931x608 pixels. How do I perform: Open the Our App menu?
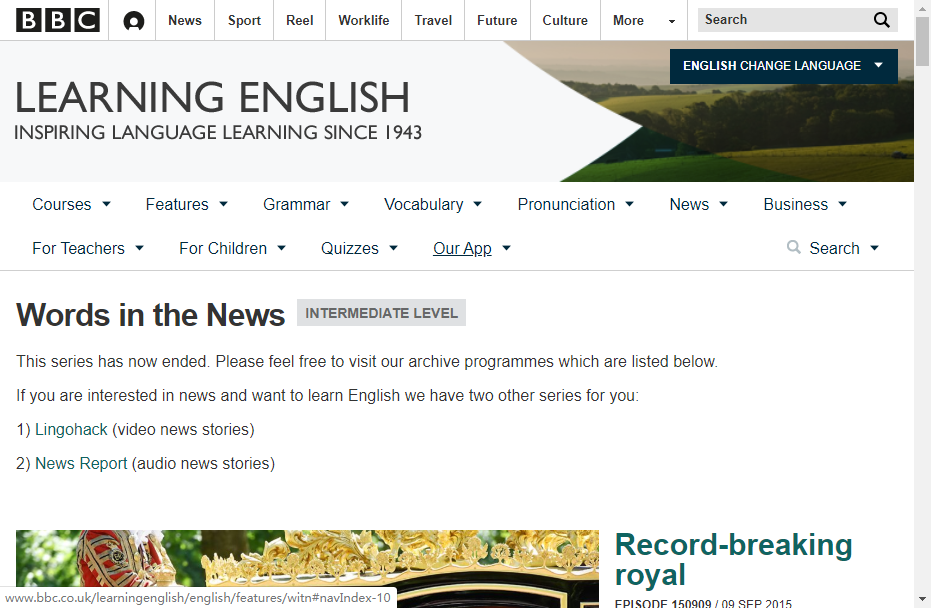471,248
